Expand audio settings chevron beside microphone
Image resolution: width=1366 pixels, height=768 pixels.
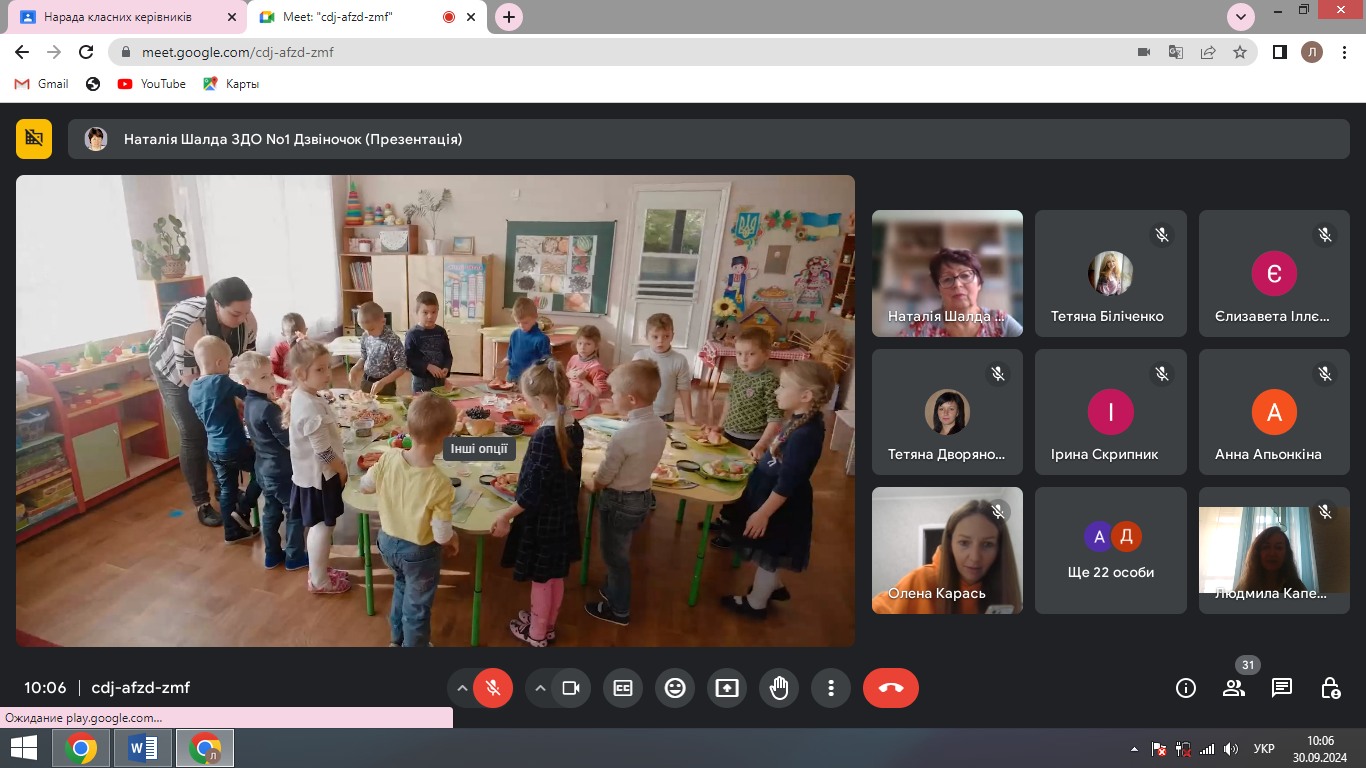pyautogui.click(x=462, y=688)
